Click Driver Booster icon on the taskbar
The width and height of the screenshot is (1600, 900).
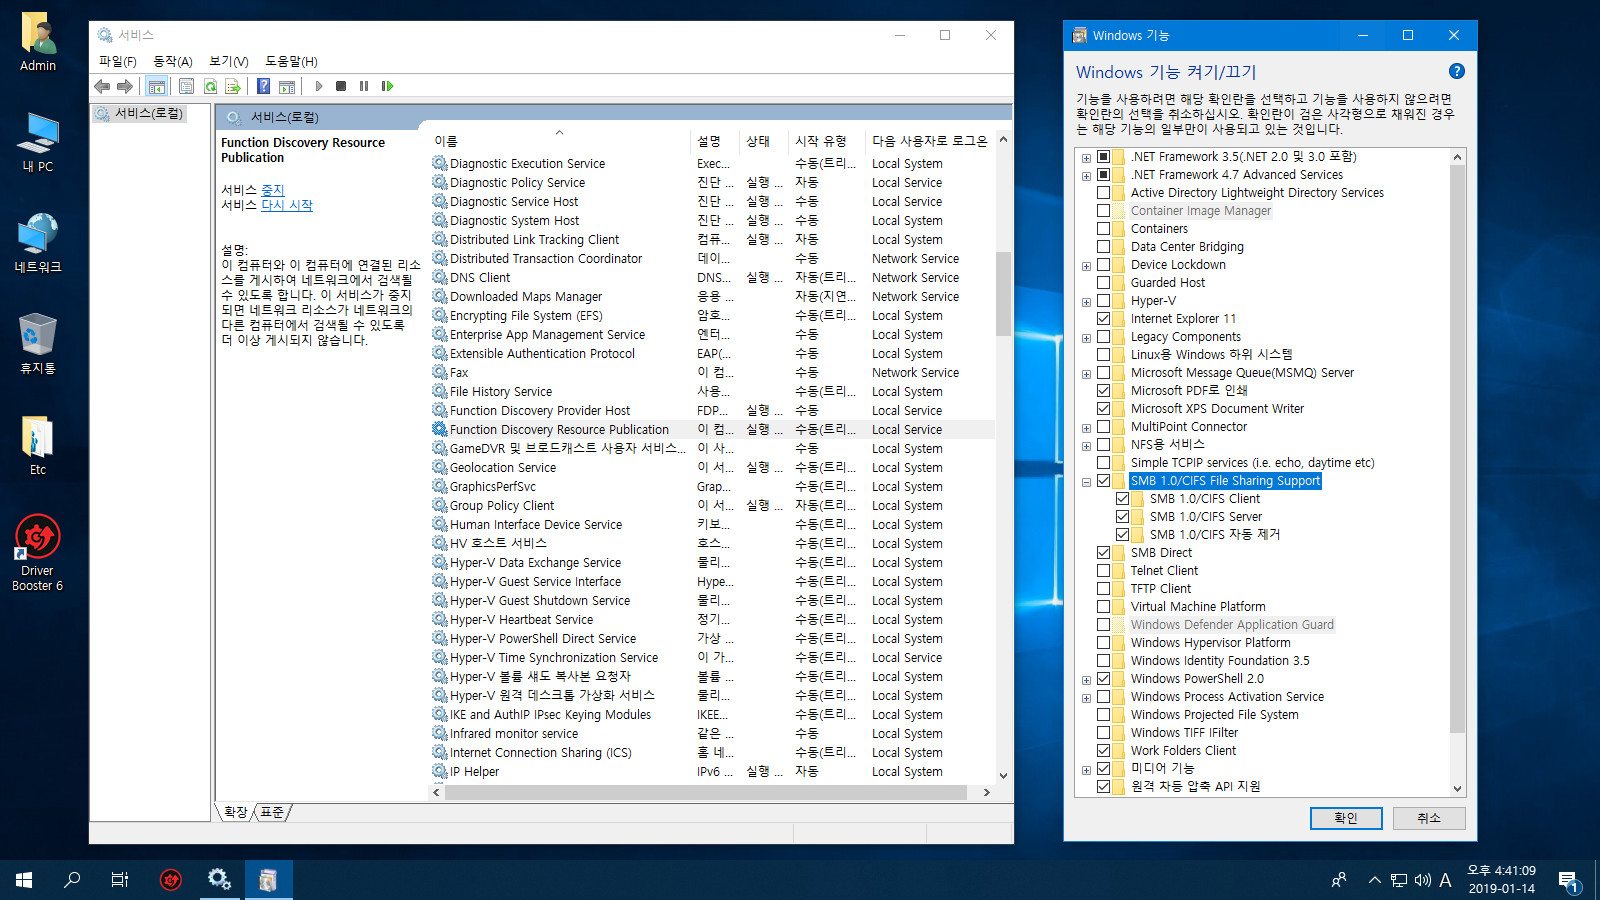tap(171, 880)
